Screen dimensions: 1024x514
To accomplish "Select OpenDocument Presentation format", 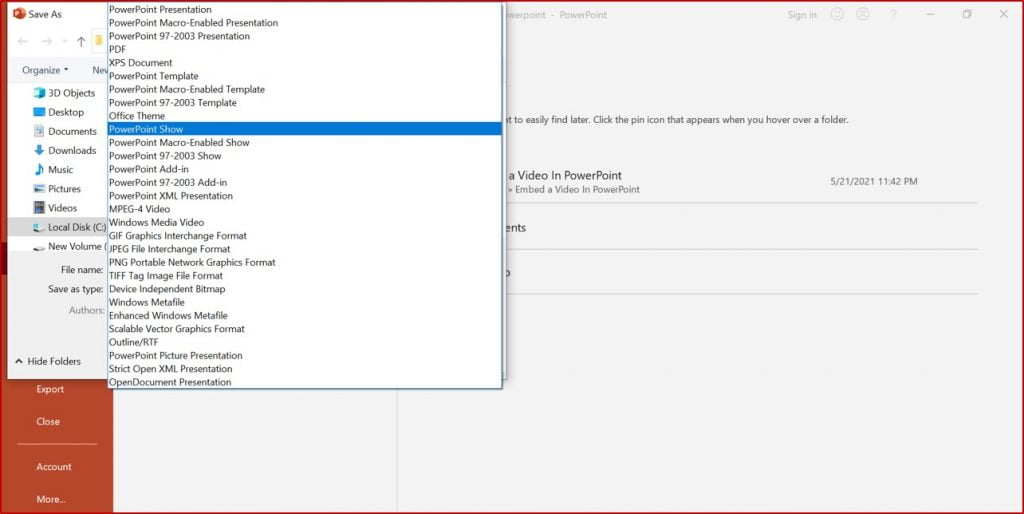I will coord(304,382).
